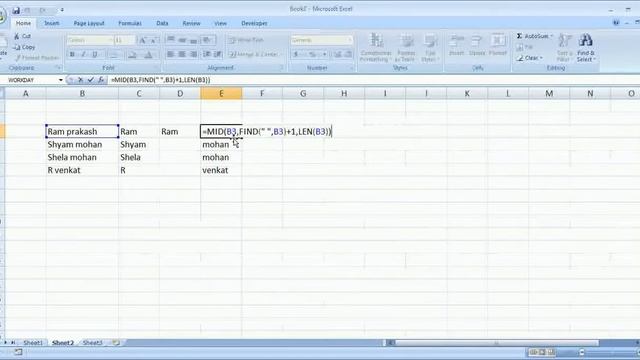Click the Insert Function fx icon
The image size is (640, 360).
coord(101,80)
